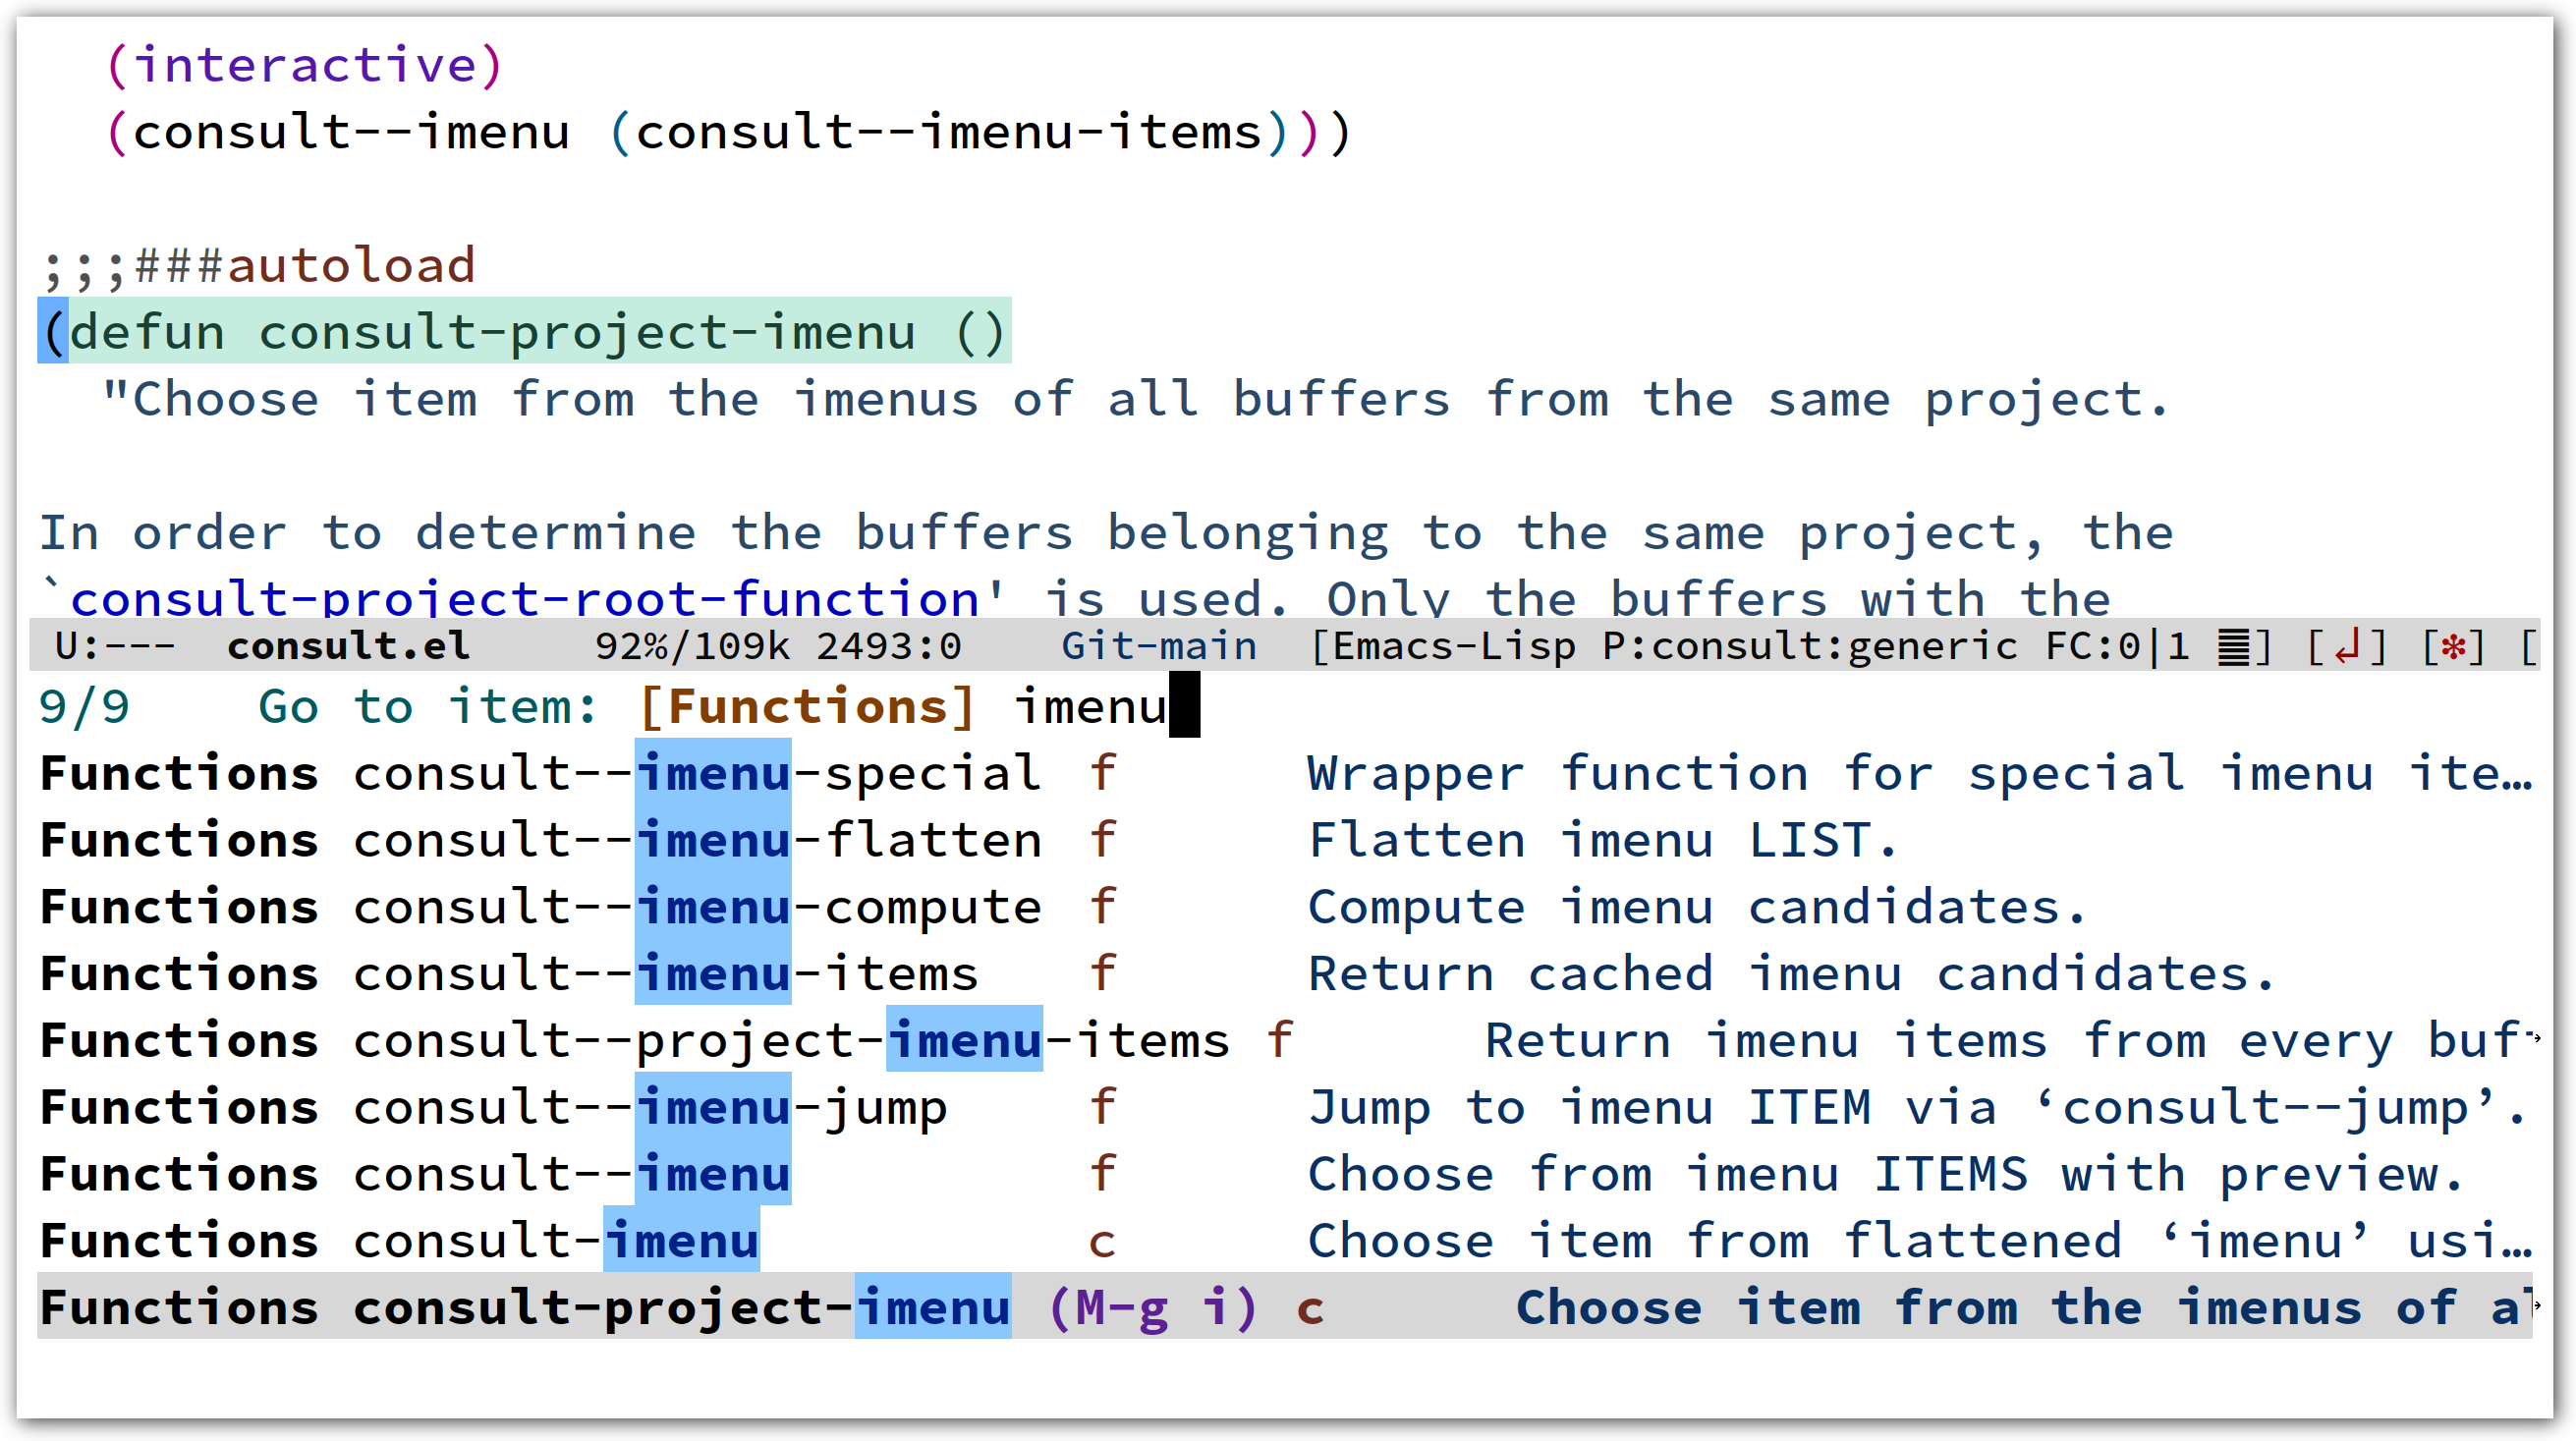Click the [Functions] narrowing label in prompt
The image size is (2576, 1441).
pos(806,708)
